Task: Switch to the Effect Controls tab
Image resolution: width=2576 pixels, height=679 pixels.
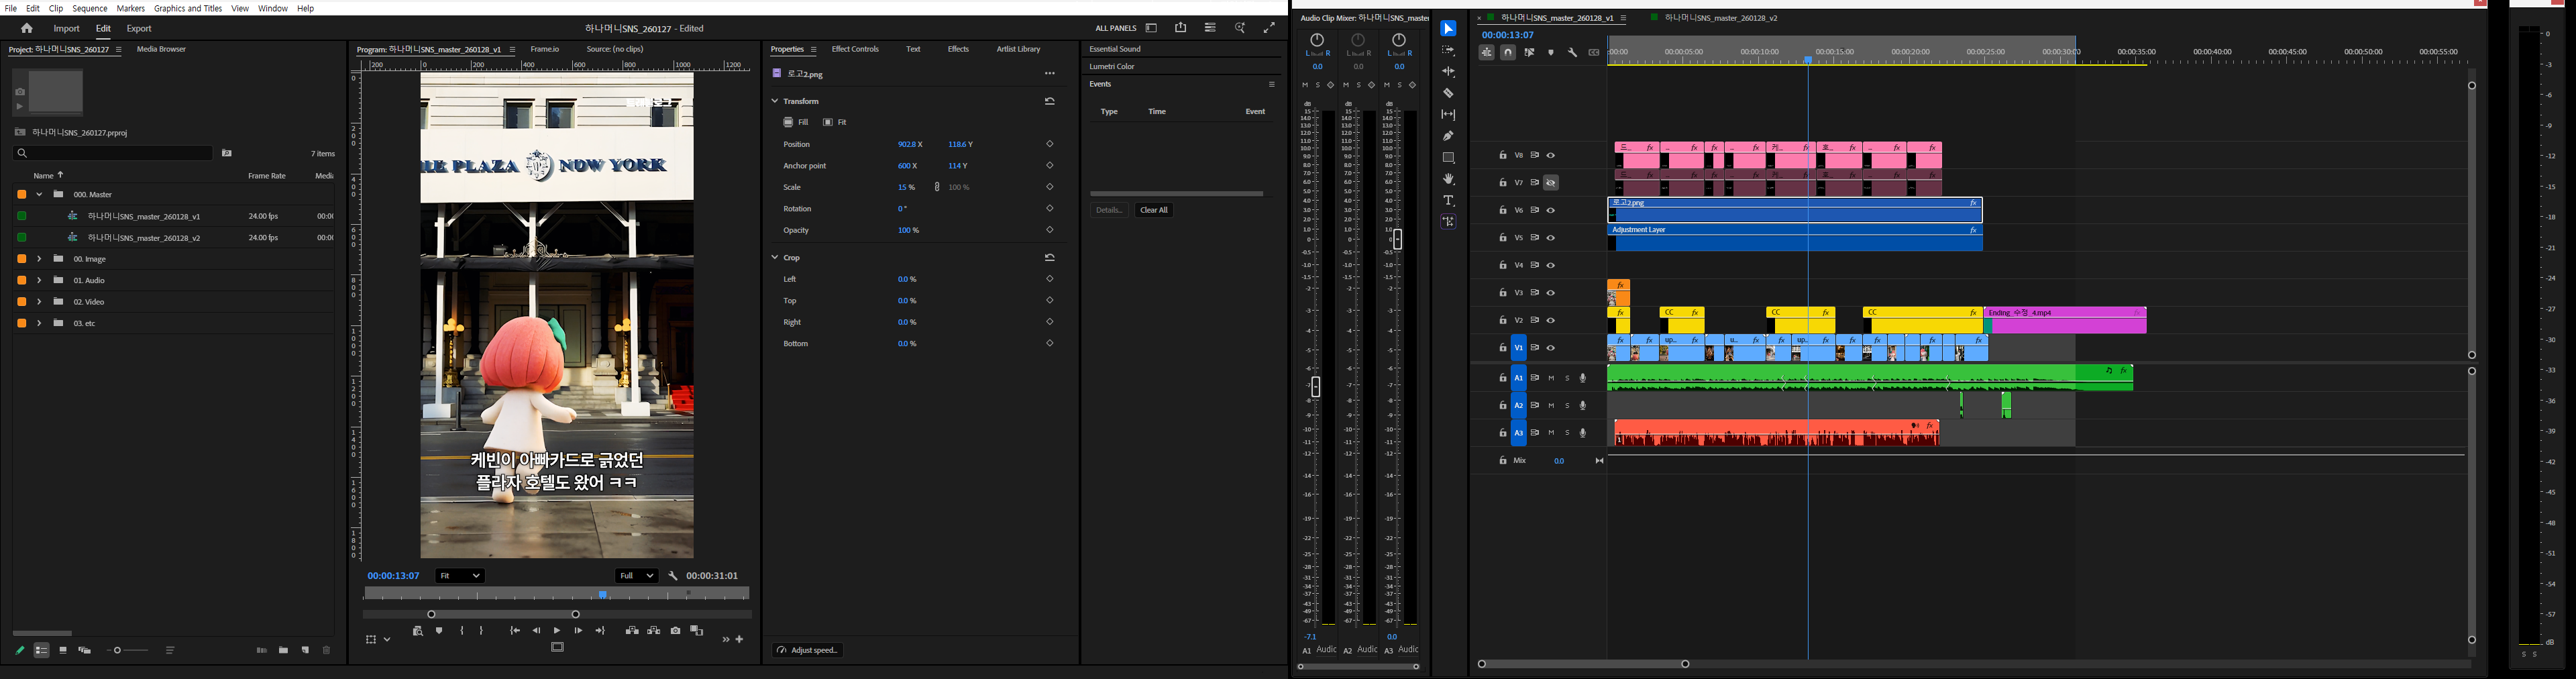Action: [x=856, y=48]
